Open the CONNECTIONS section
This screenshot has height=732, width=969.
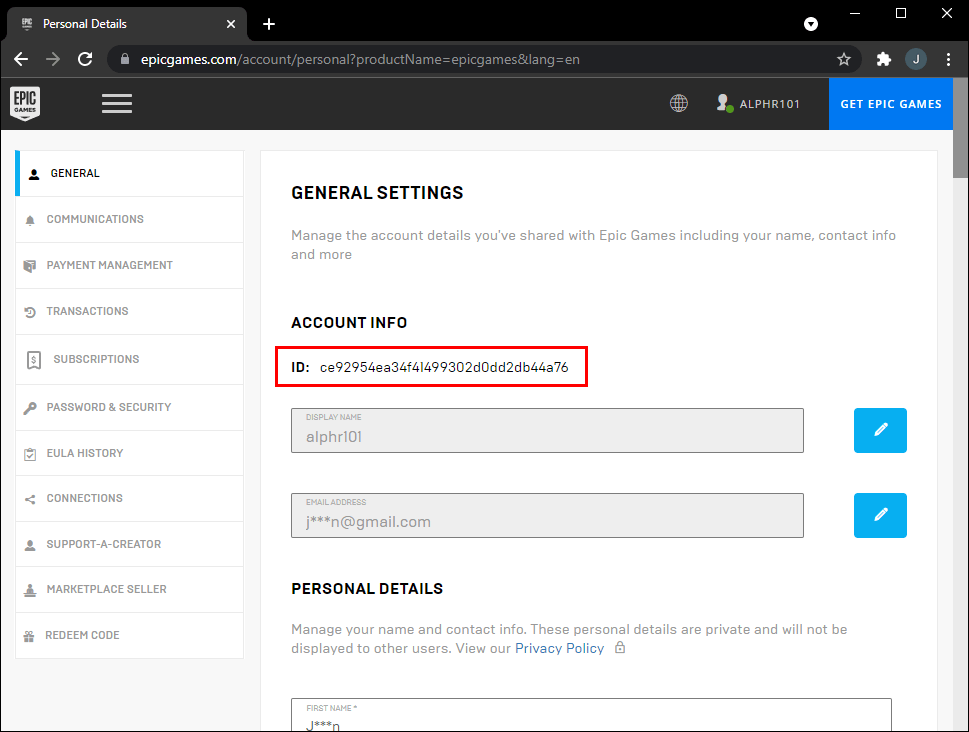130,498
